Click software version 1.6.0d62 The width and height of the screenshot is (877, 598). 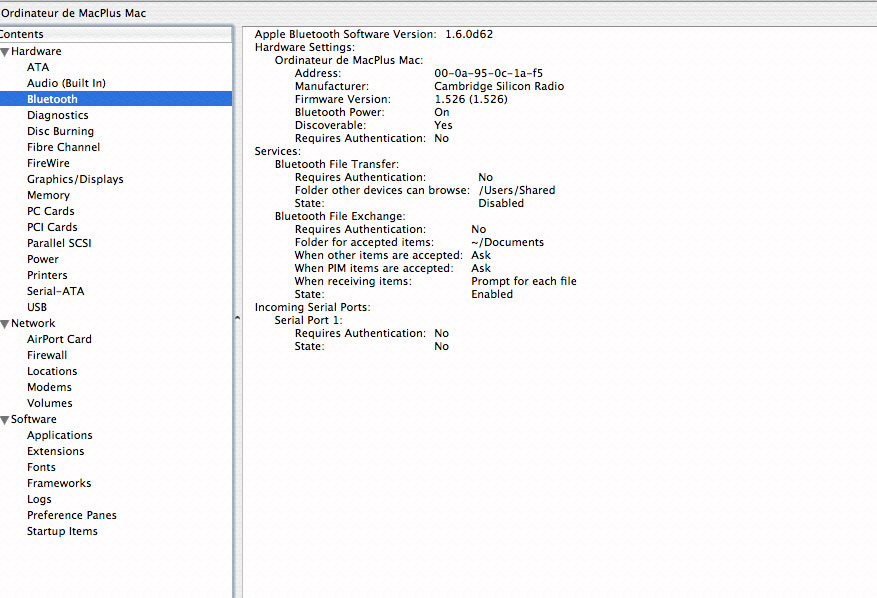click(x=469, y=34)
